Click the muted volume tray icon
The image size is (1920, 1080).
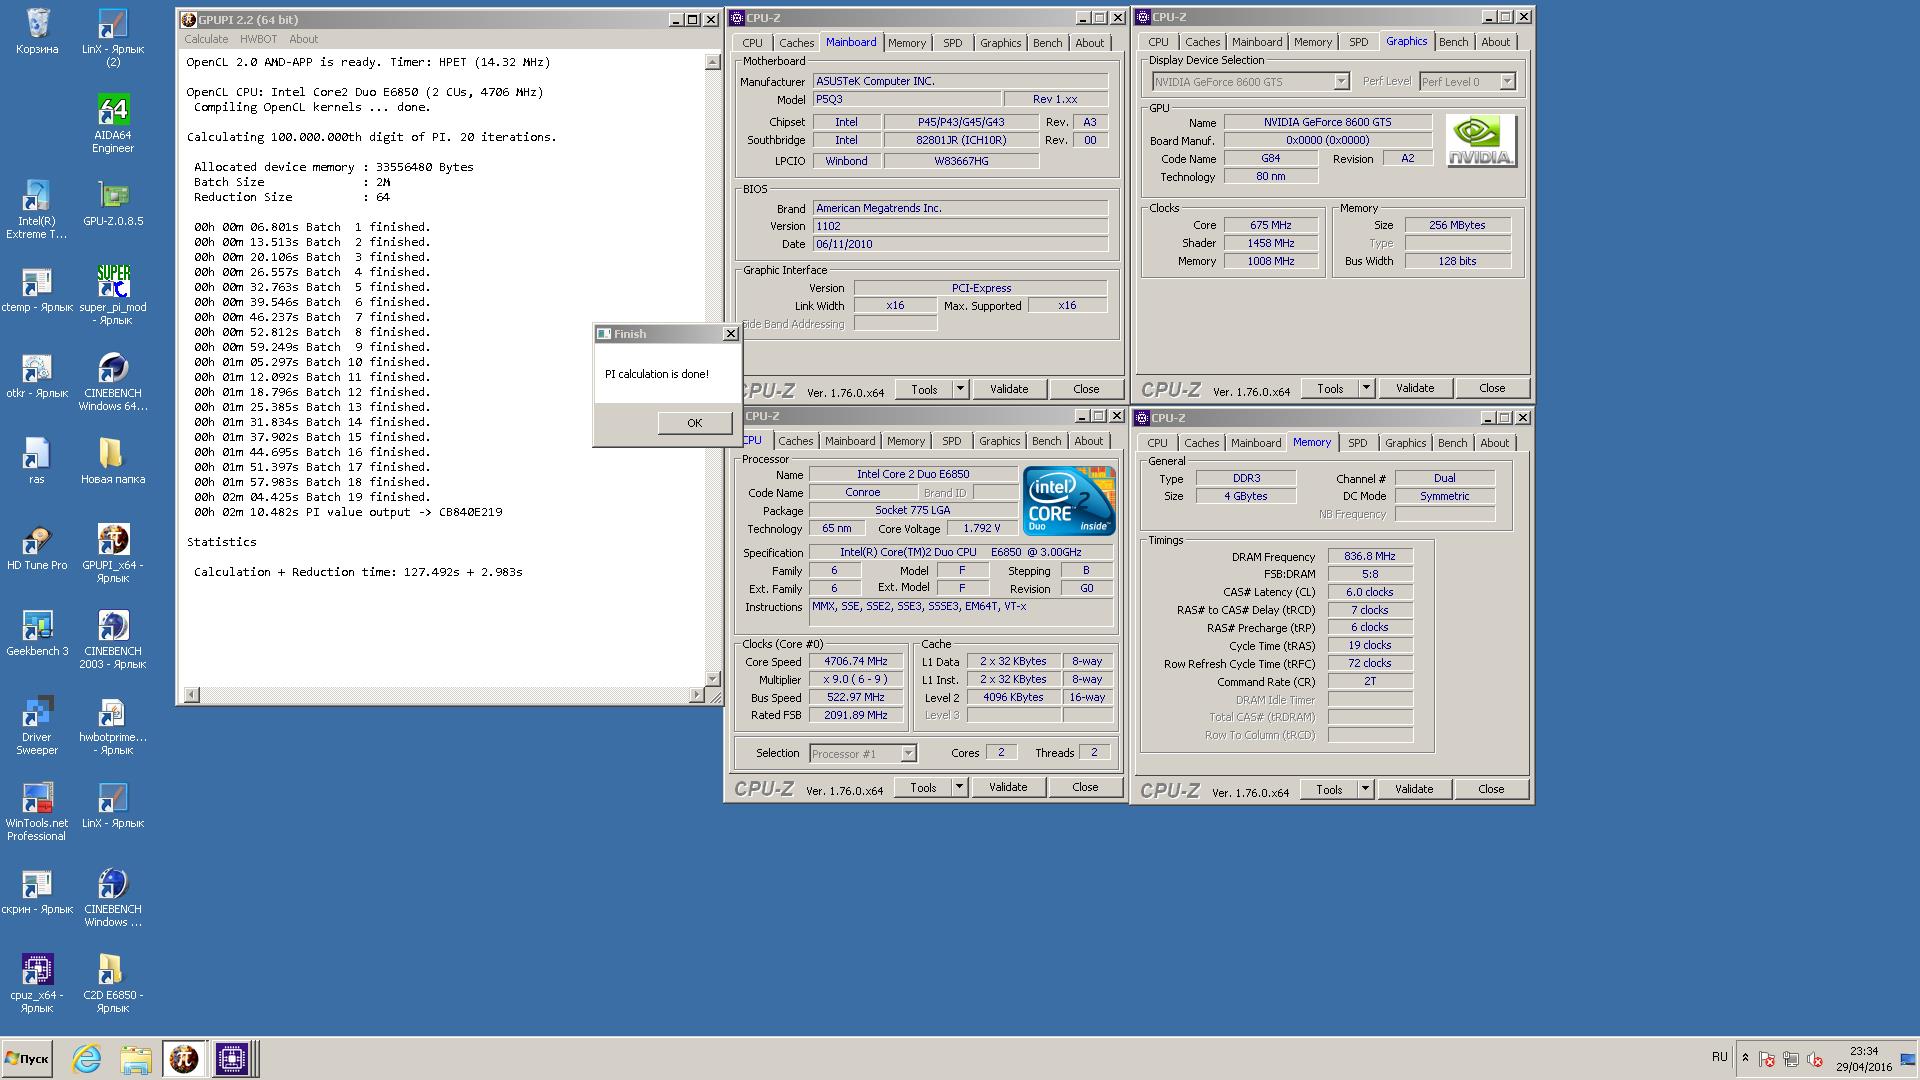pos(1815,1059)
